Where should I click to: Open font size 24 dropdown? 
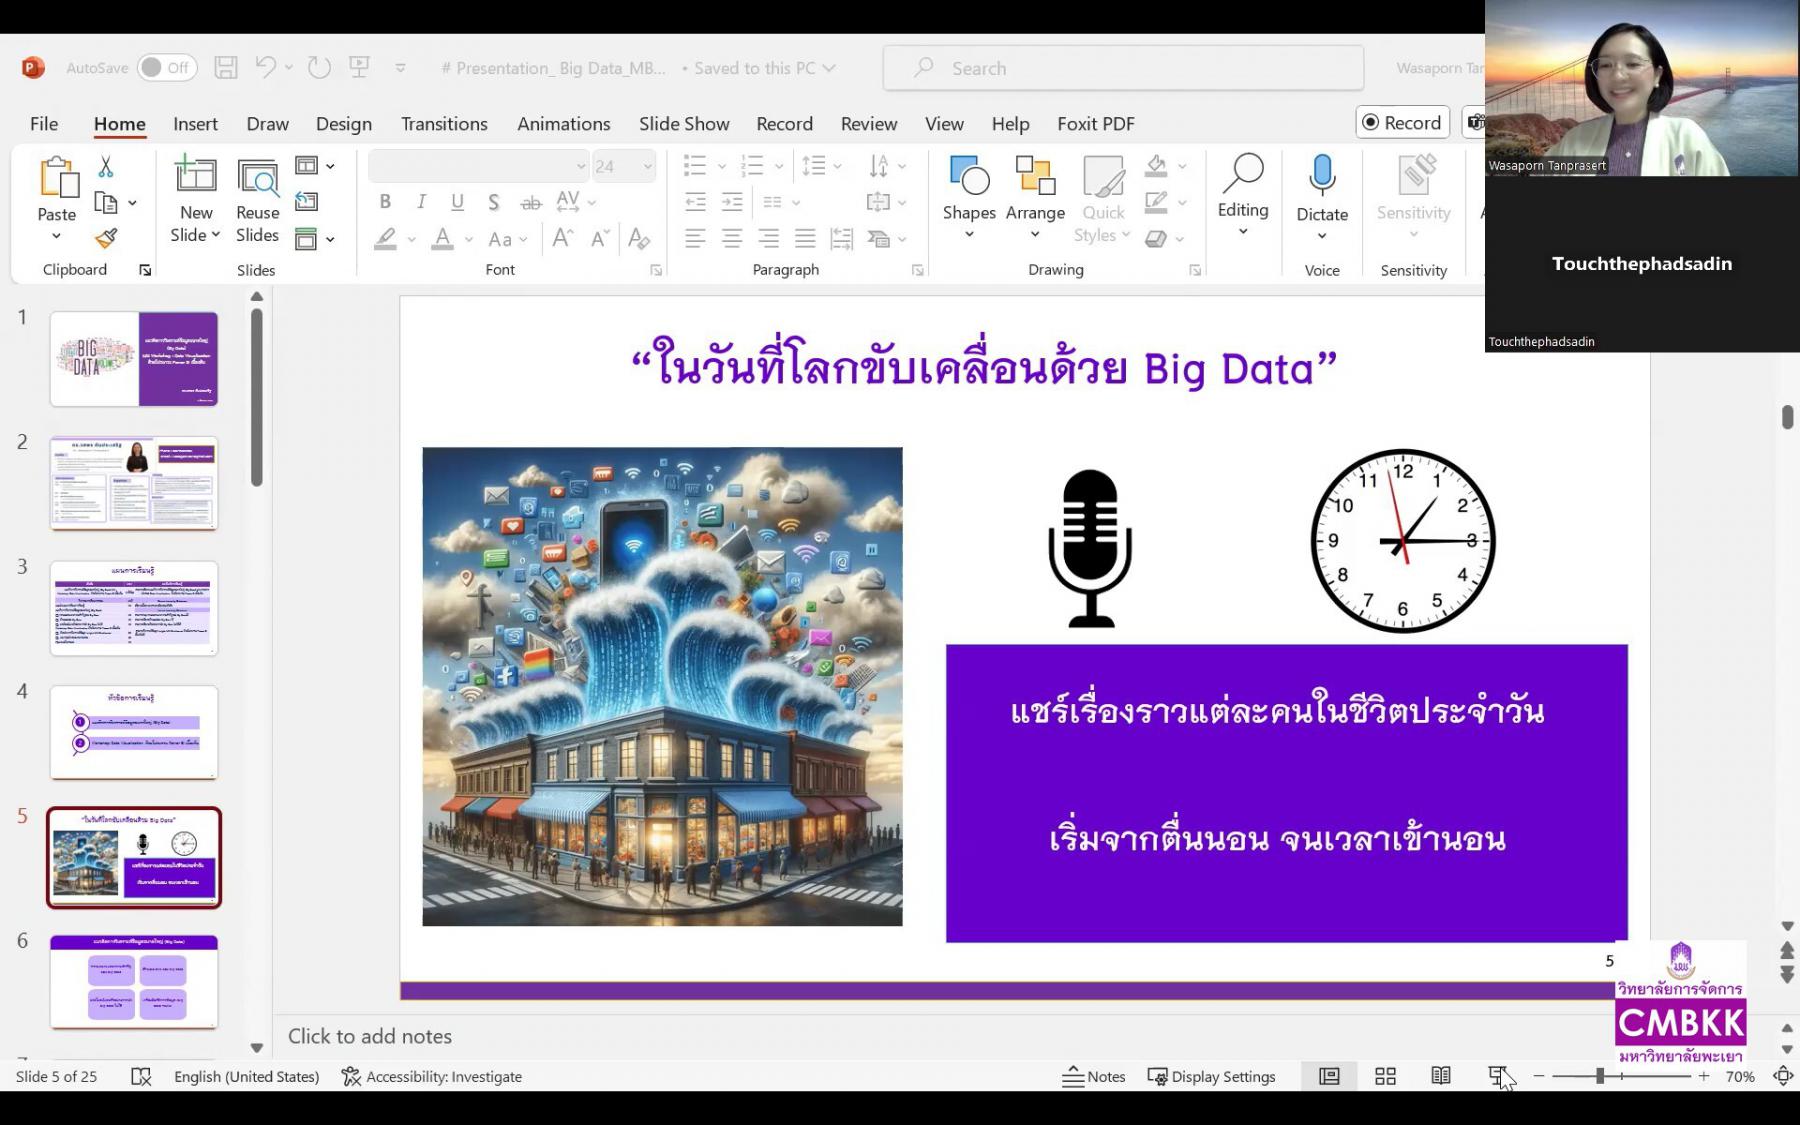tap(647, 166)
